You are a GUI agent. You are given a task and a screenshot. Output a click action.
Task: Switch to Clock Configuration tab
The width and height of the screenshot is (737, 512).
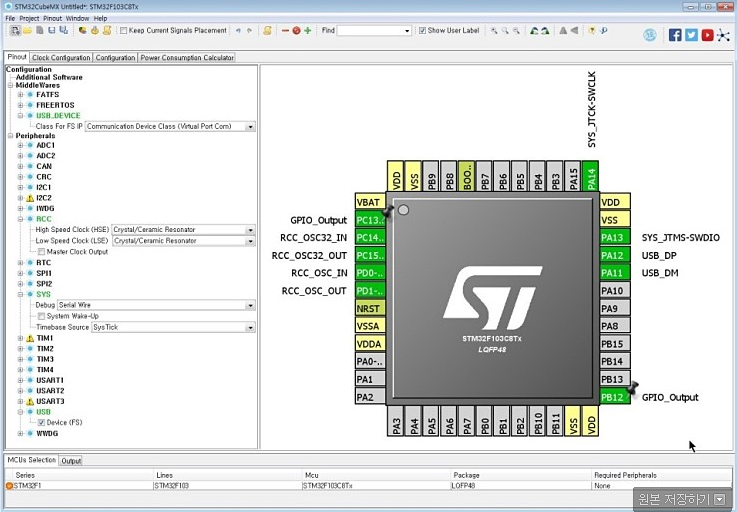coord(61,58)
